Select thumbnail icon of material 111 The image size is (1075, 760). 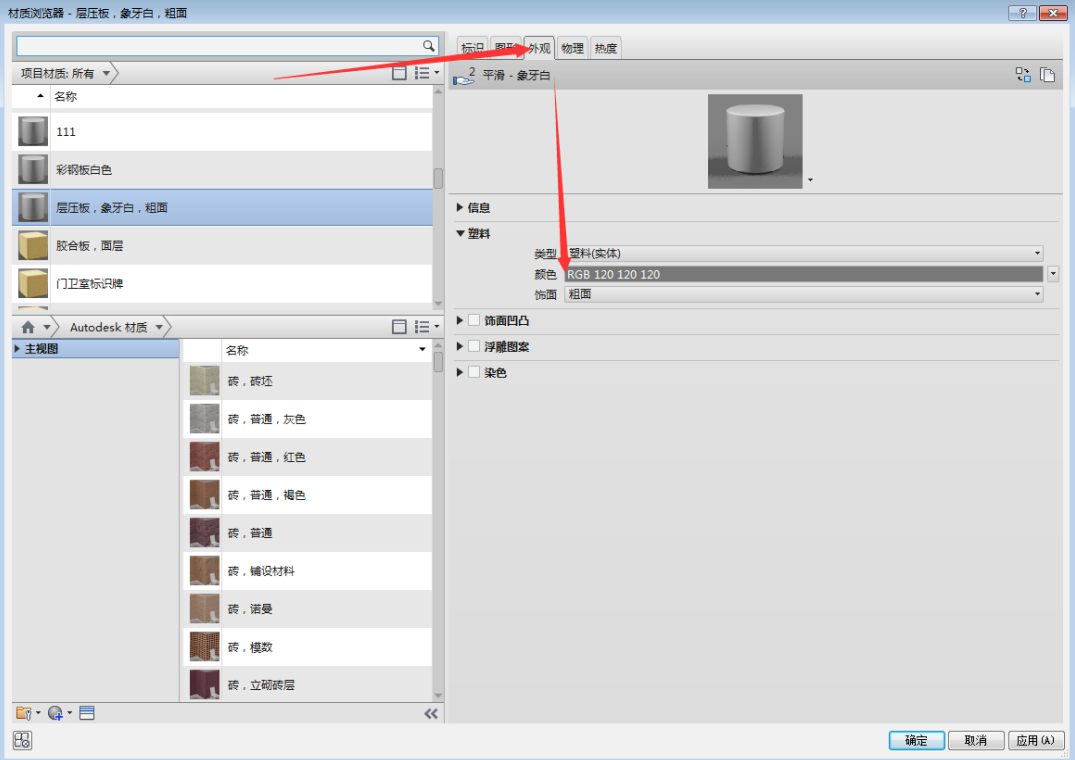[x=33, y=132]
